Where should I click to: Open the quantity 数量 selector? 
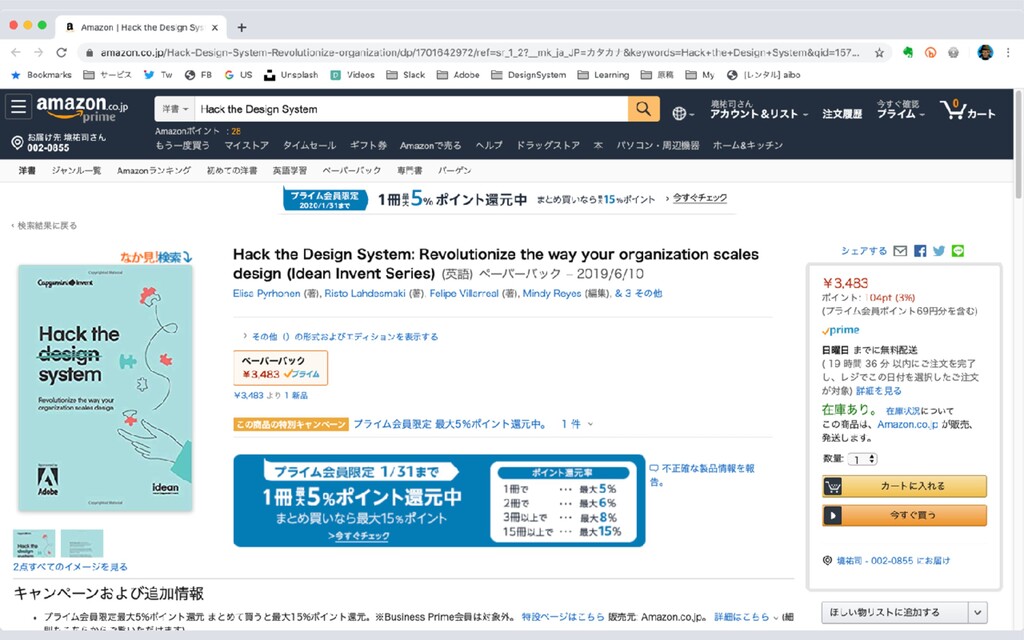pos(863,460)
